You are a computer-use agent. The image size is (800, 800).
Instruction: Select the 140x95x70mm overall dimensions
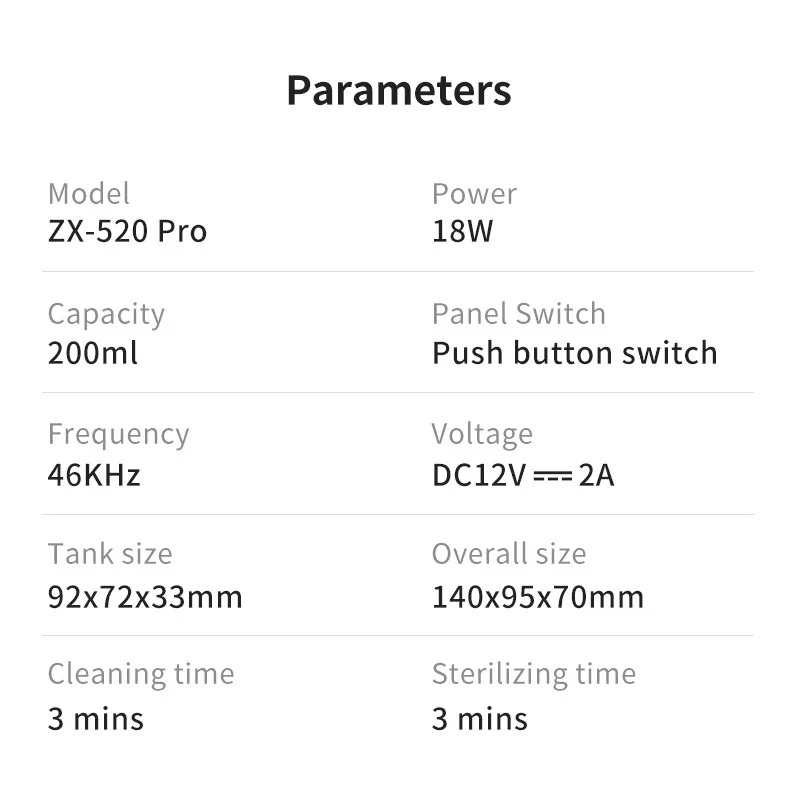(x=538, y=597)
